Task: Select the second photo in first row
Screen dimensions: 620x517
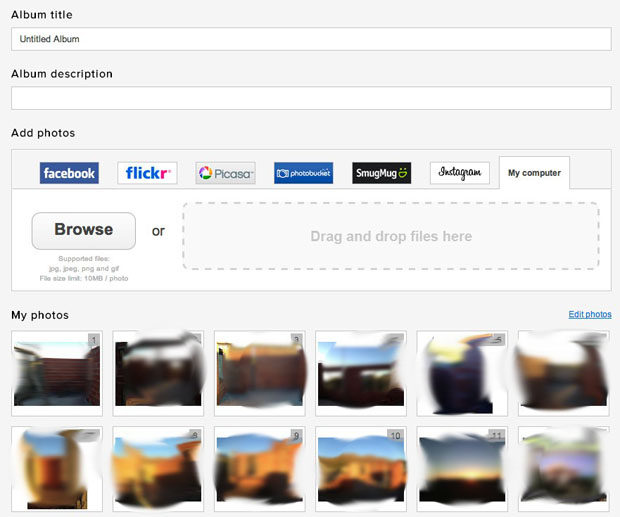Action: (x=158, y=373)
